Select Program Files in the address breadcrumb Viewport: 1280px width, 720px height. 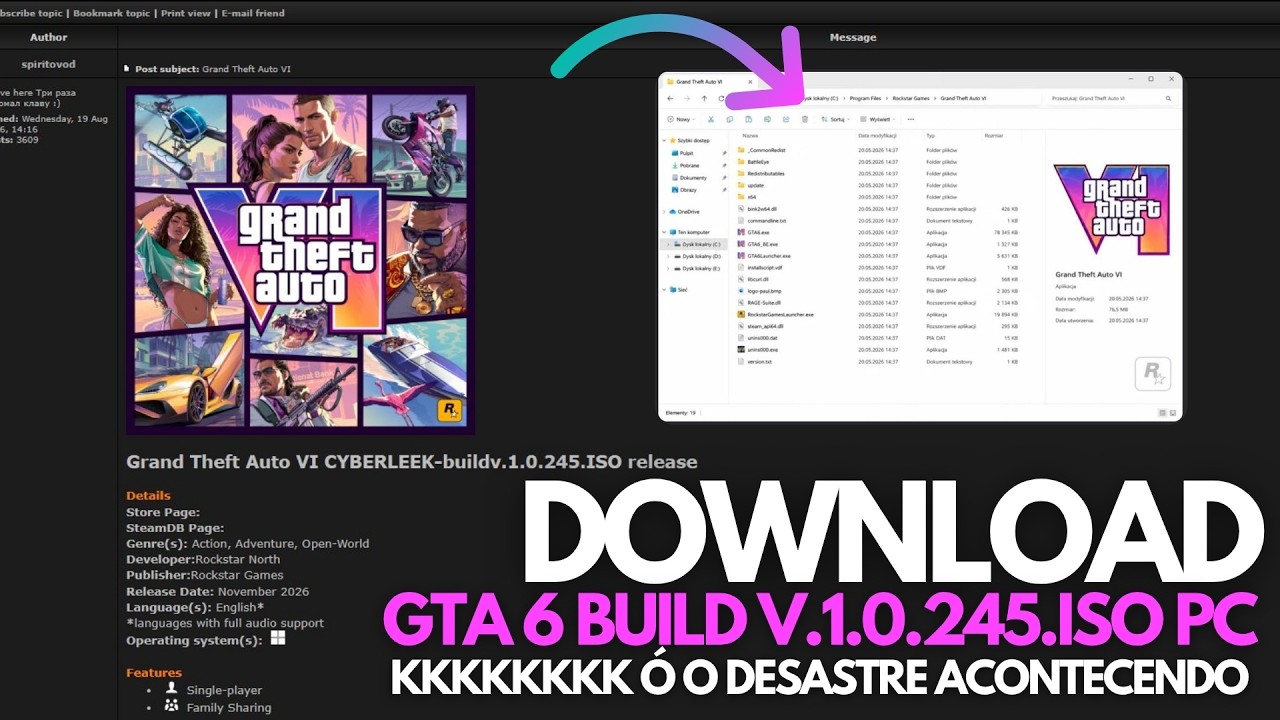pyautogui.click(x=866, y=99)
